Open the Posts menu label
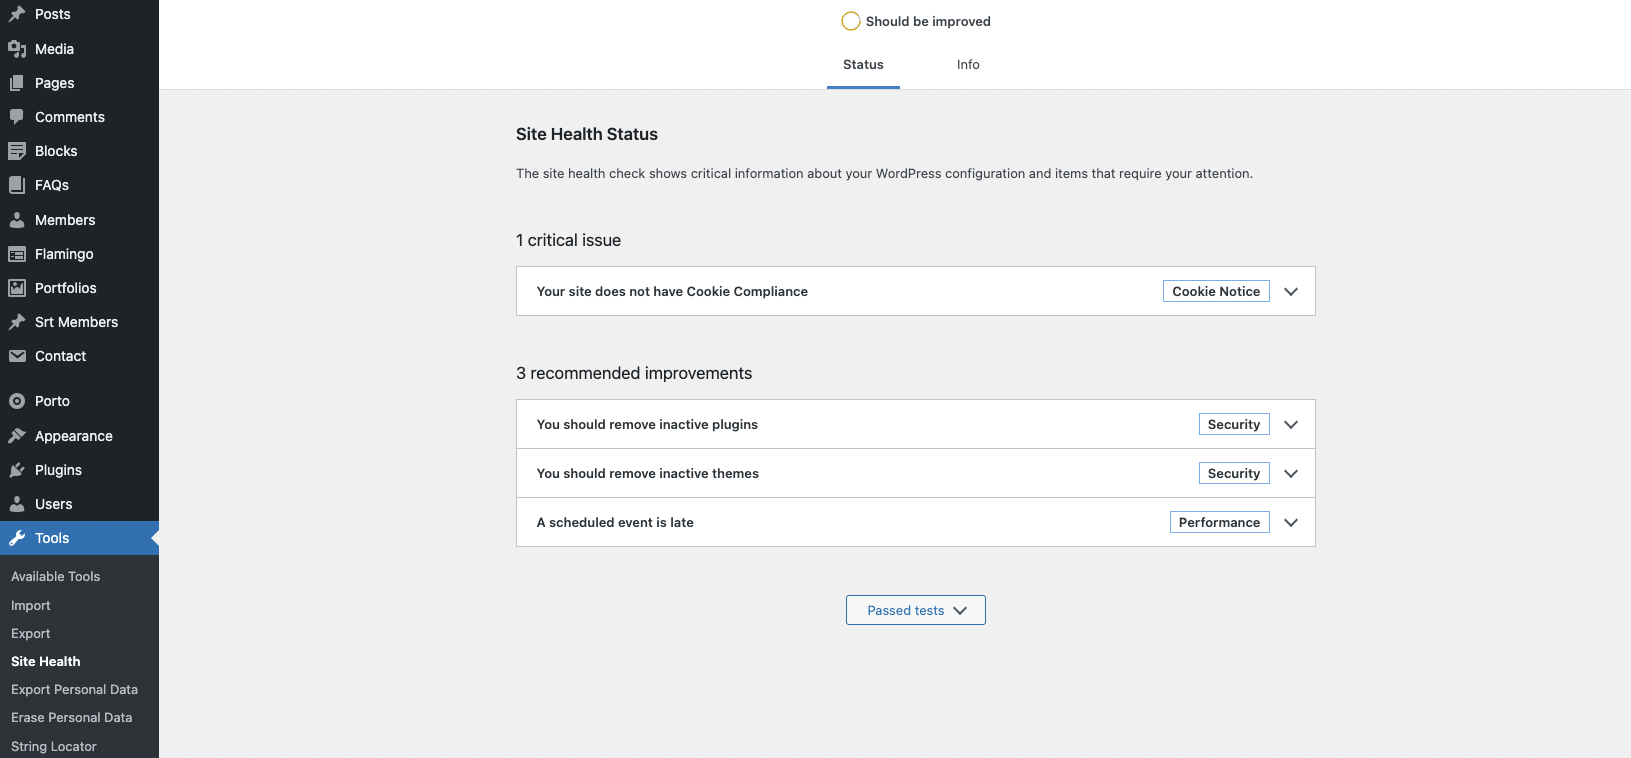The image size is (1631, 758). [x=53, y=14]
